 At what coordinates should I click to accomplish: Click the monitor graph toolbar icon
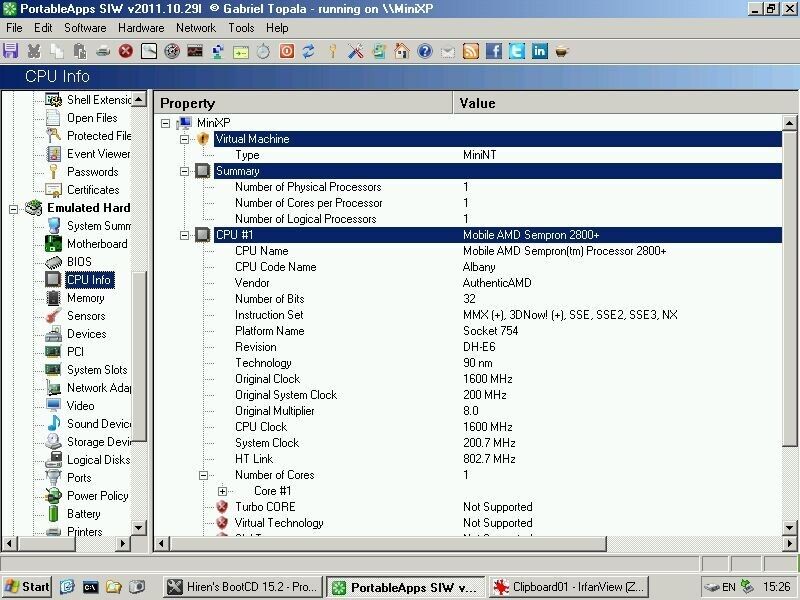pos(195,51)
